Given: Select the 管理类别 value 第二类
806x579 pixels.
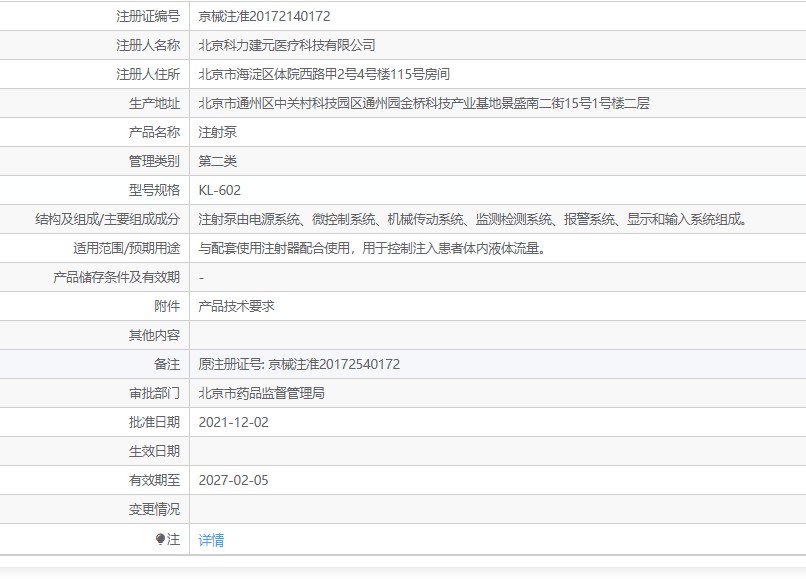Looking at the screenshot, I should click(x=218, y=160).
